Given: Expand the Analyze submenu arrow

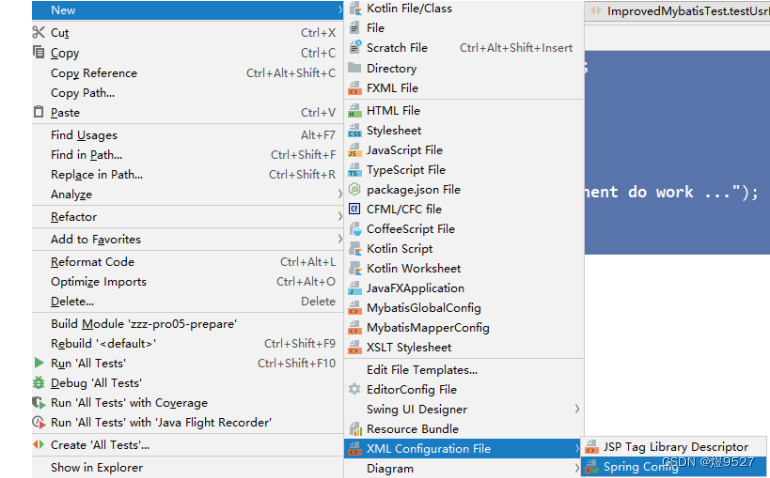Looking at the screenshot, I should point(339,194).
